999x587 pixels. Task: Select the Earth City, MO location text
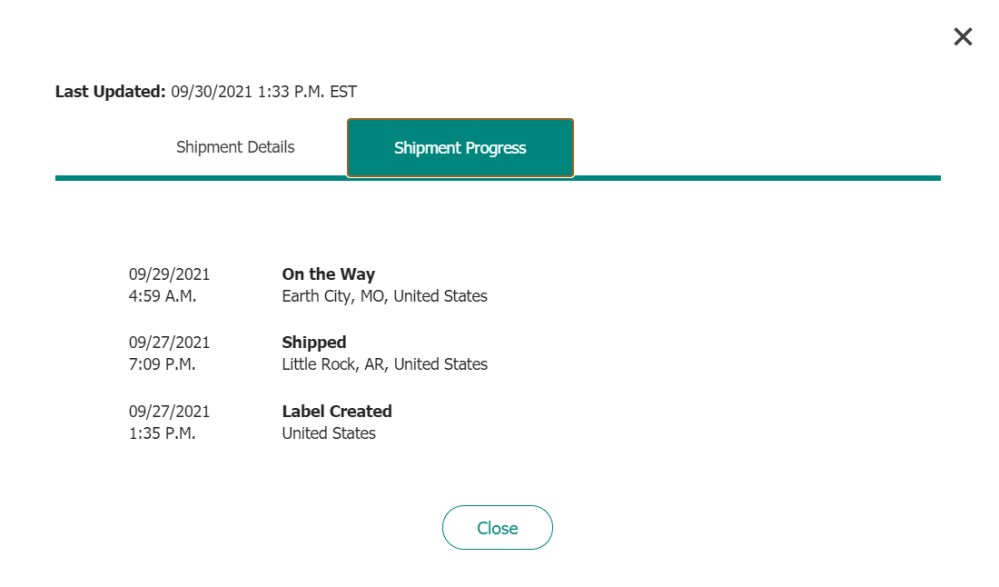pyautogui.click(x=385, y=296)
